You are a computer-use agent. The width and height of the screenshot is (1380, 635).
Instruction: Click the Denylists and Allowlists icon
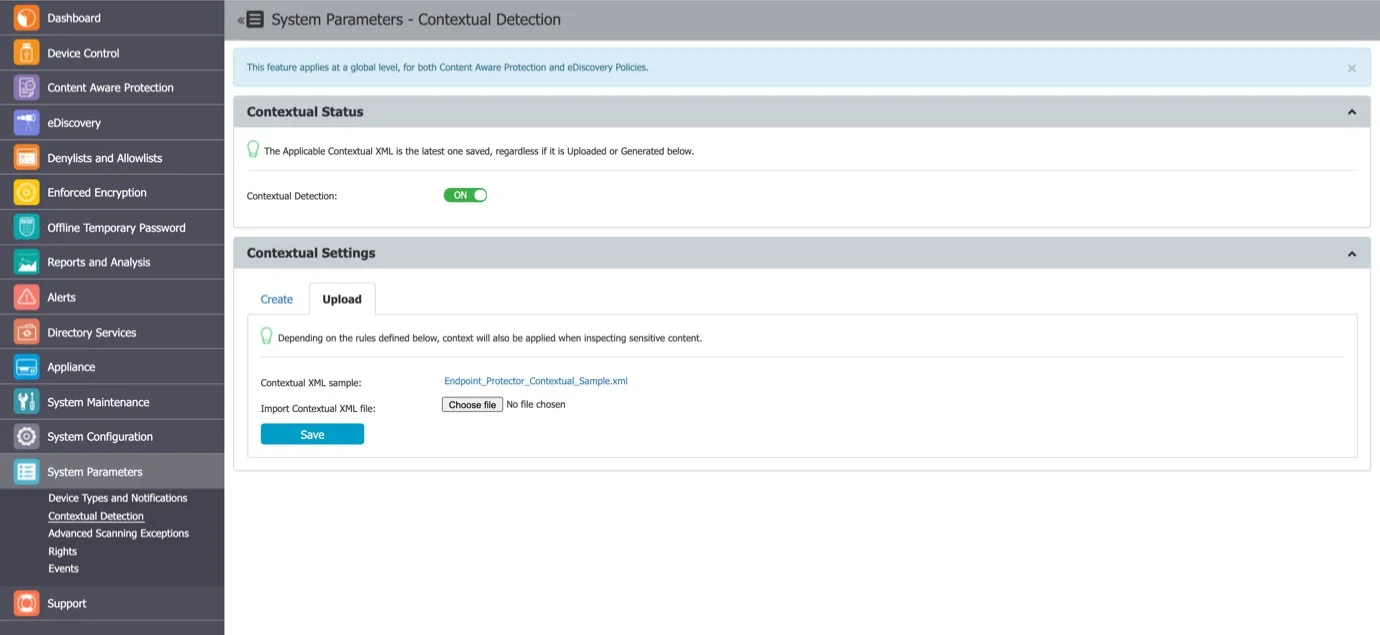coord(26,158)
